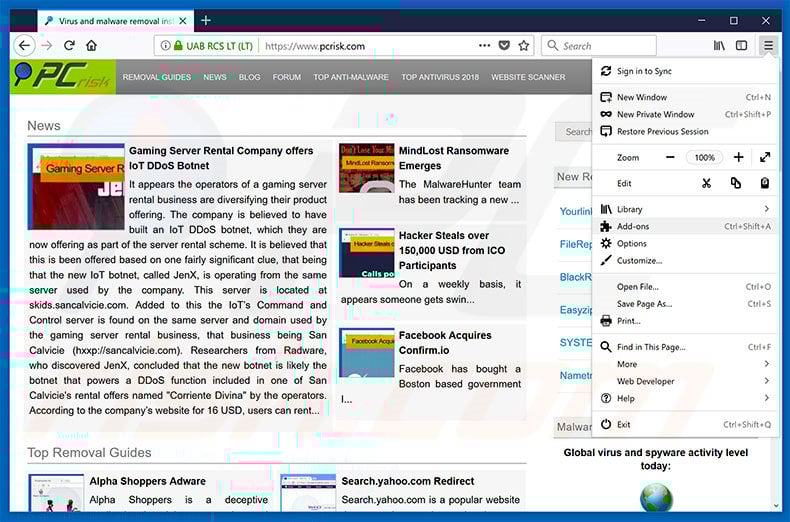
Task: Choose Open File... entry
Action: coord(684,287)
